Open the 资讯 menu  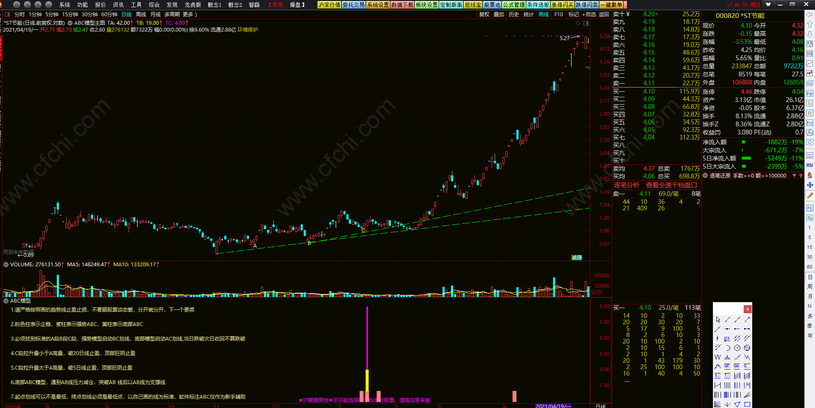(x=119, y=5)
